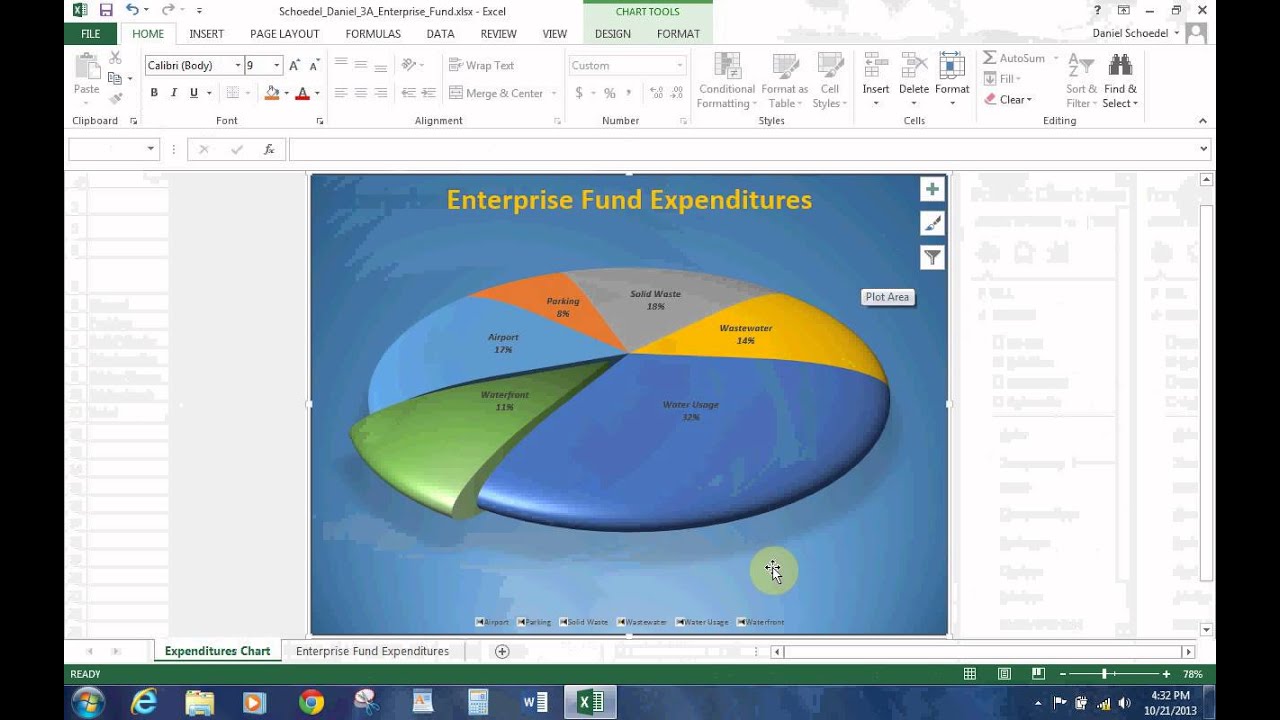Collapse the ribbon with the chevron
This screenshot has height=720, width=1280.
tap(1203, 121)
